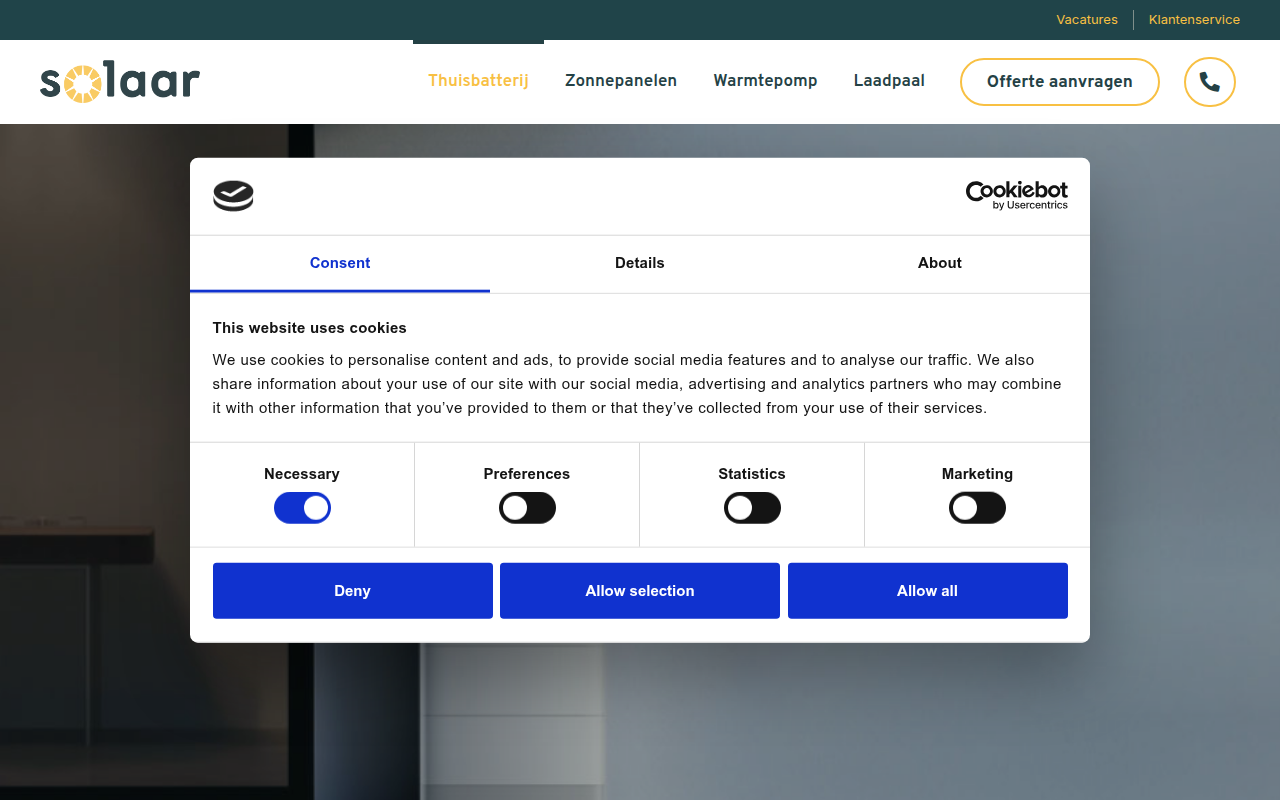Select the Consent tab
This screenshot has width=1280, height=800.
coord(340,263)
